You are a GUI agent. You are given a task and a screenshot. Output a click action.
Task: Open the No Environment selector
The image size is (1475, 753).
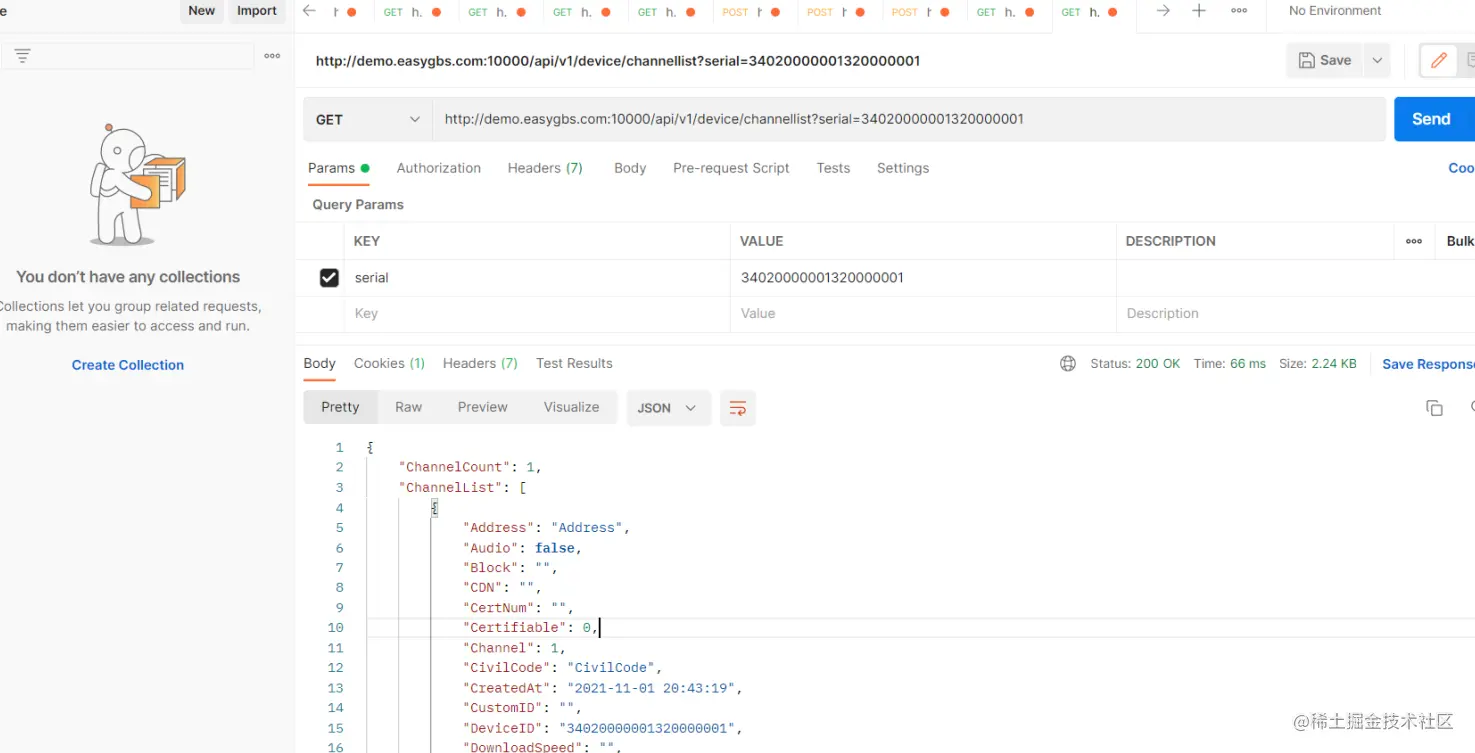(1335, 11)
